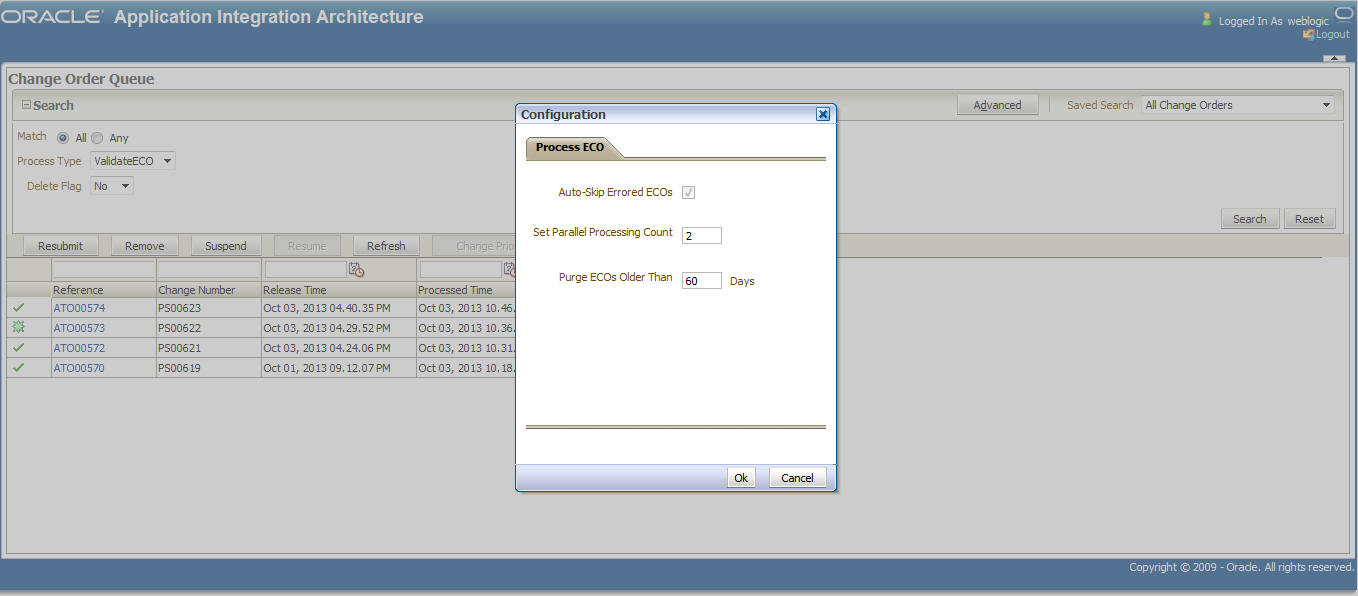The width and height of the screenshot is (1358, 596).
Task: Confirm configuration with Ok button
Action: (741, 478)
